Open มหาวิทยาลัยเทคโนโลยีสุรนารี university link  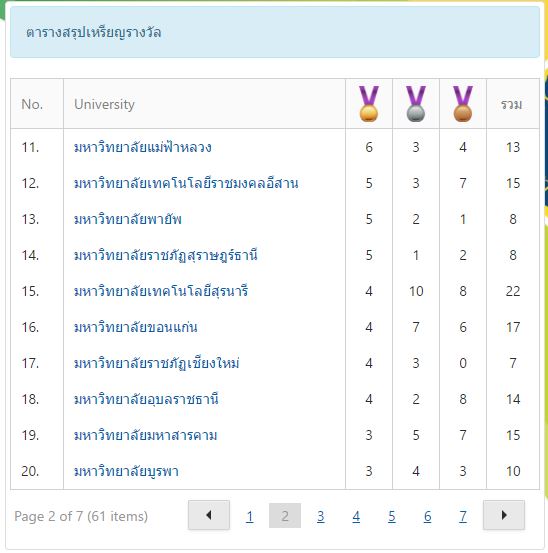click(161, 291)
